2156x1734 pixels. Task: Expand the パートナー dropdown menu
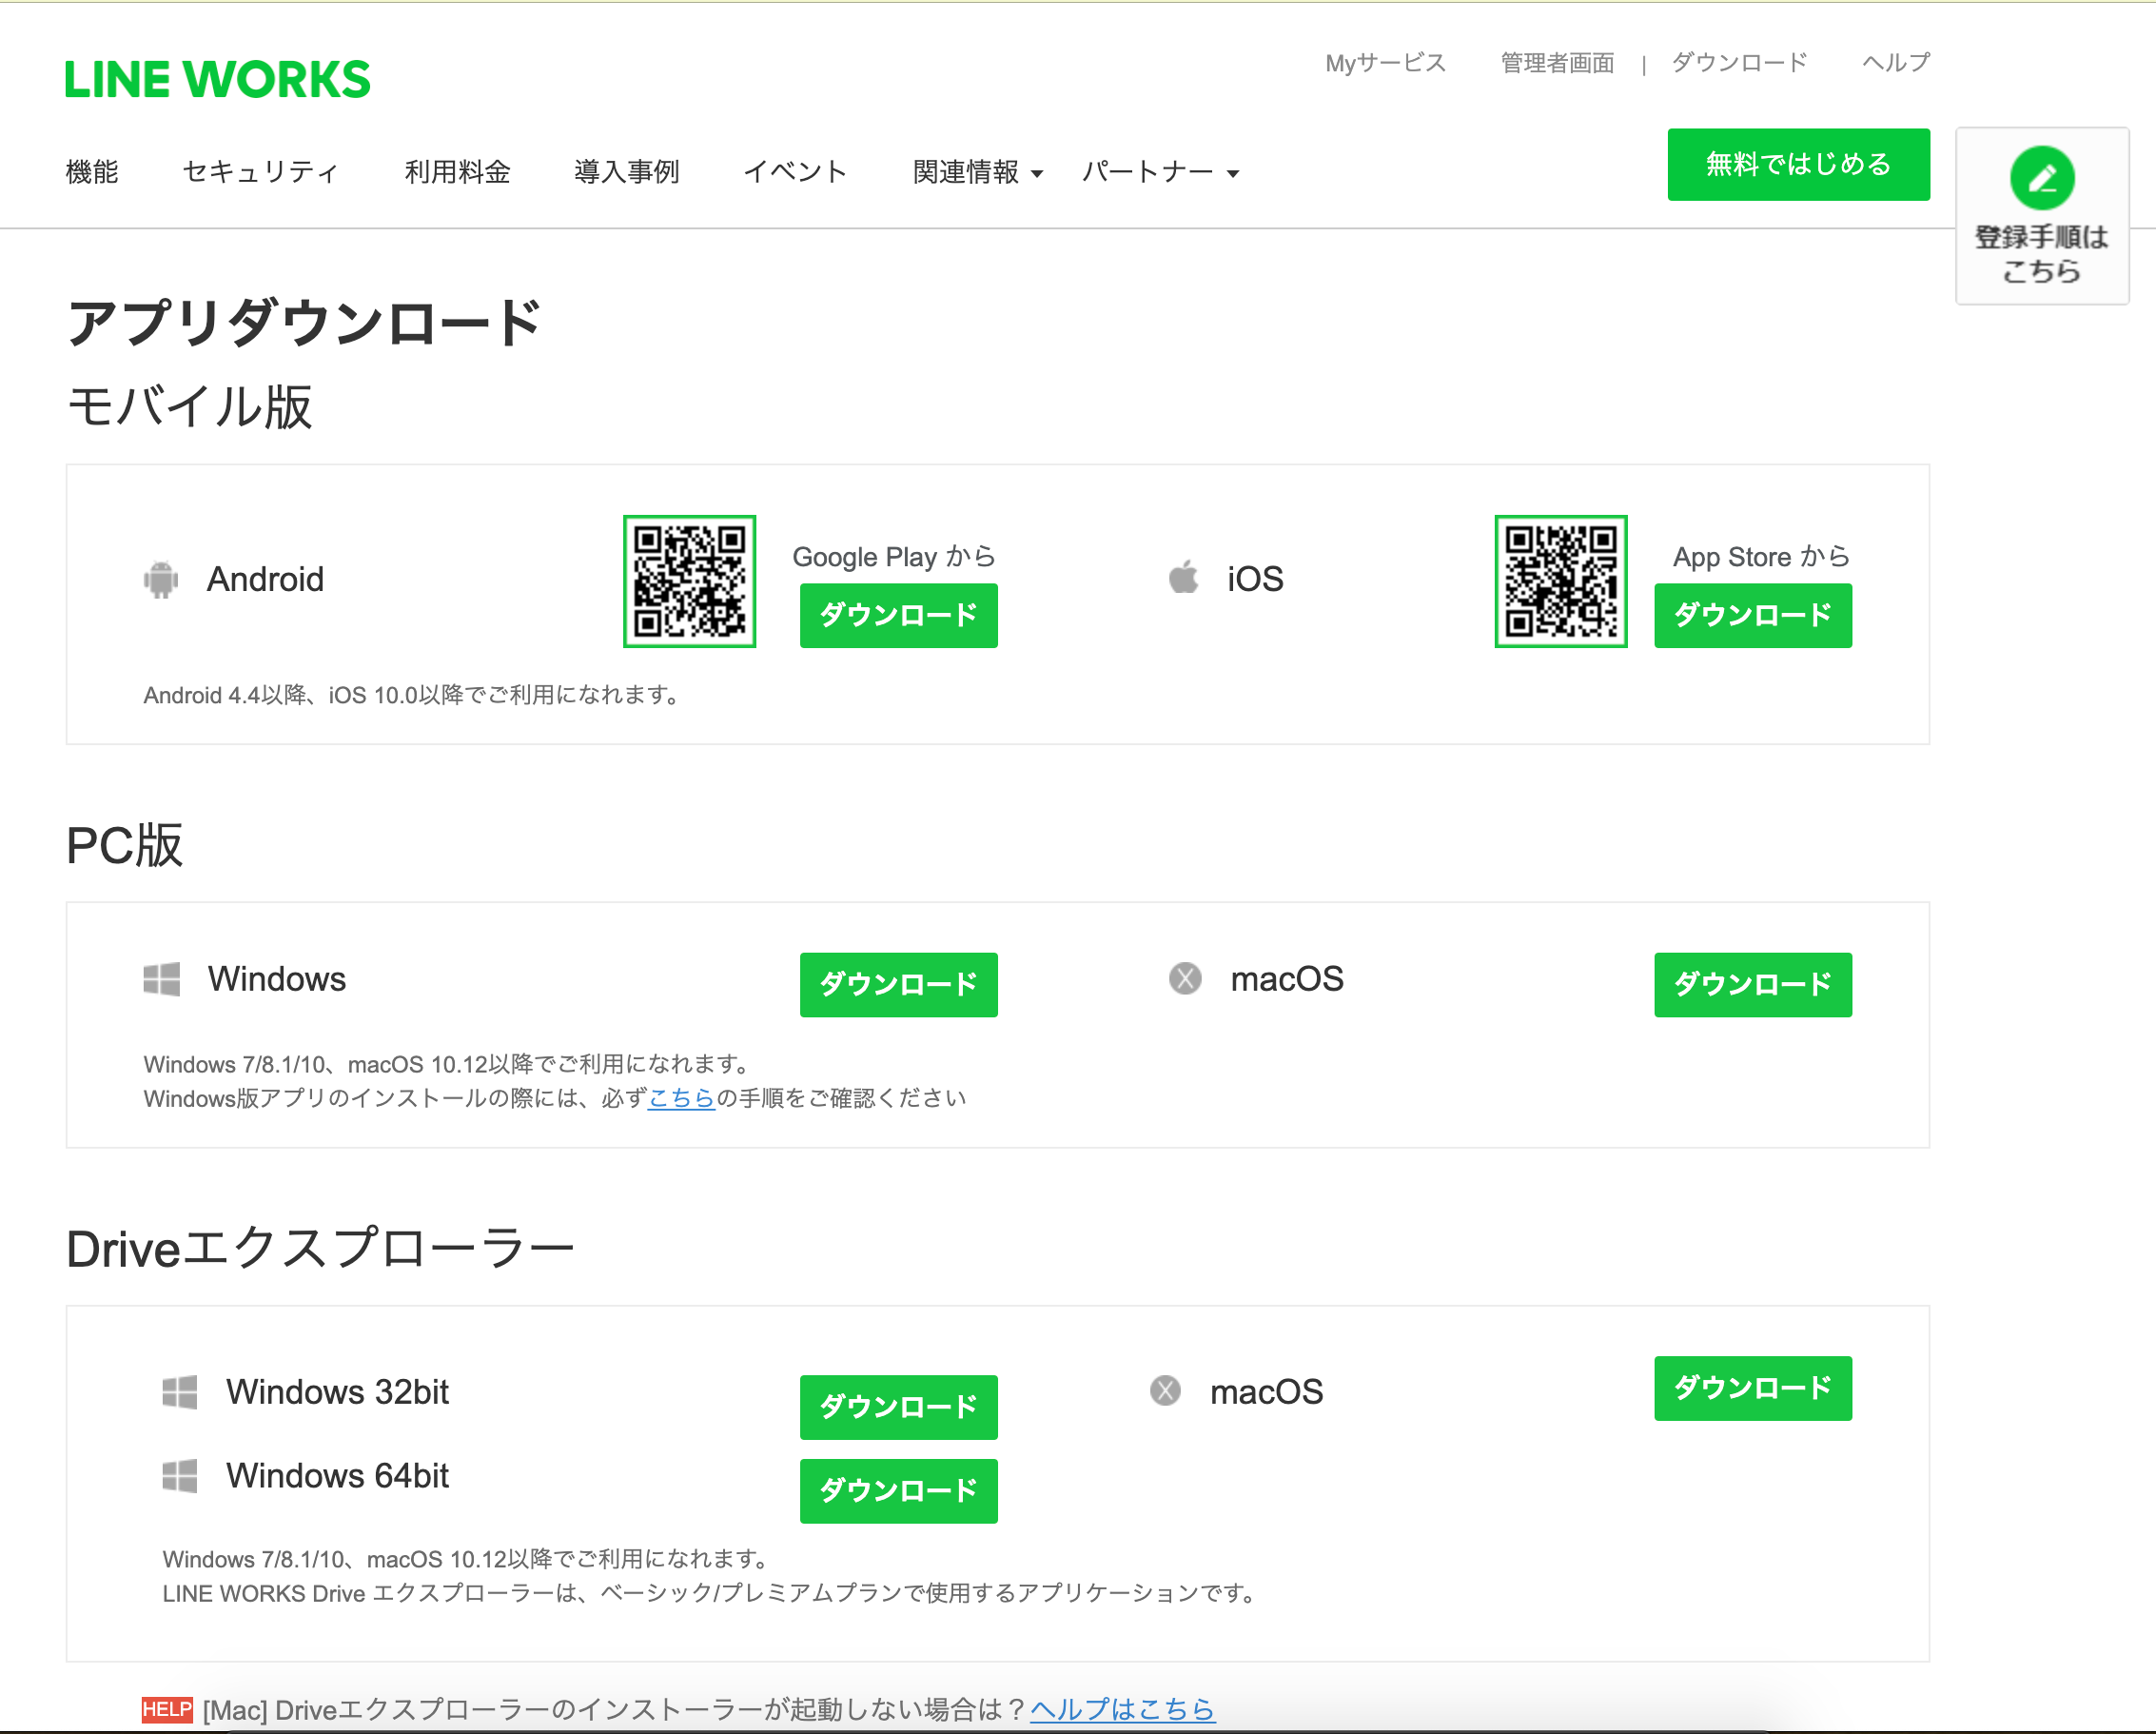click(x=1160, y=172)
